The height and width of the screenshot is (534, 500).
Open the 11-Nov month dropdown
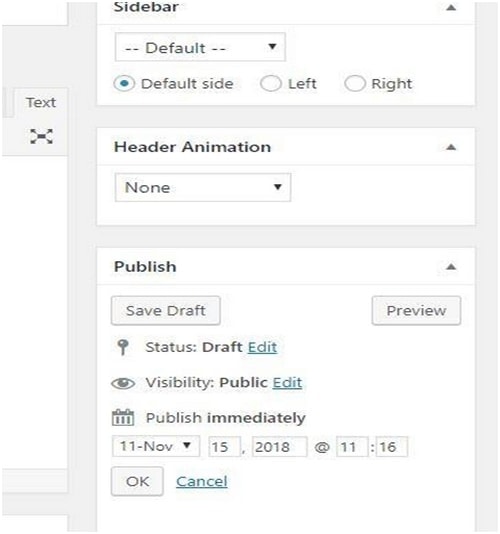pyautogui.click(x=156, y=446)
